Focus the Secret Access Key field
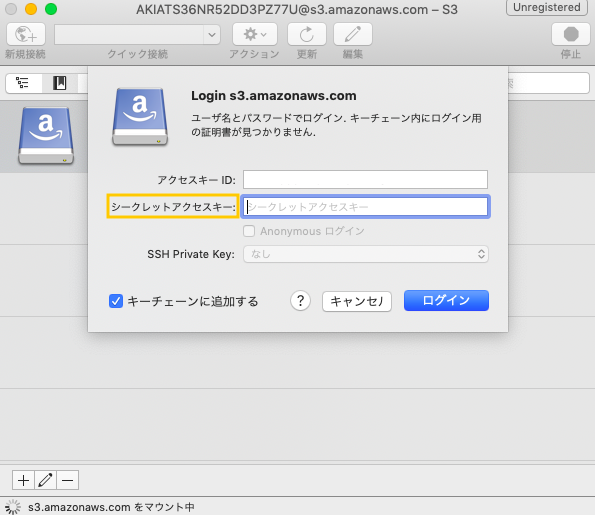Image resolution: width=595 pixels, height=515 pixels. click(x=365, y=207)
